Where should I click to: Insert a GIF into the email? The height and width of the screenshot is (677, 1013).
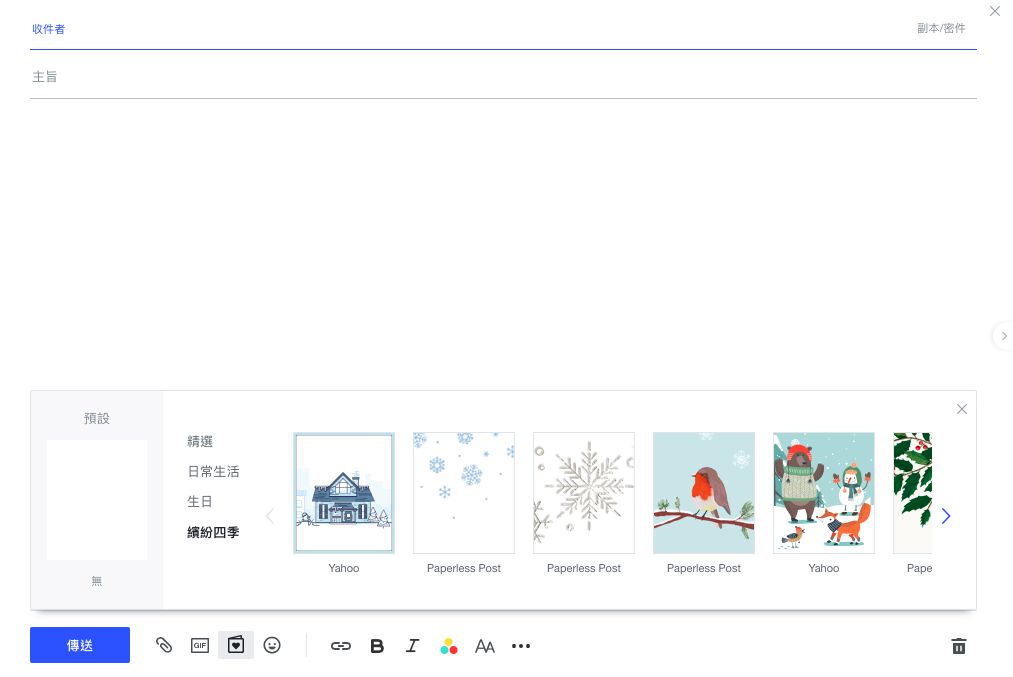click(200, 645)
